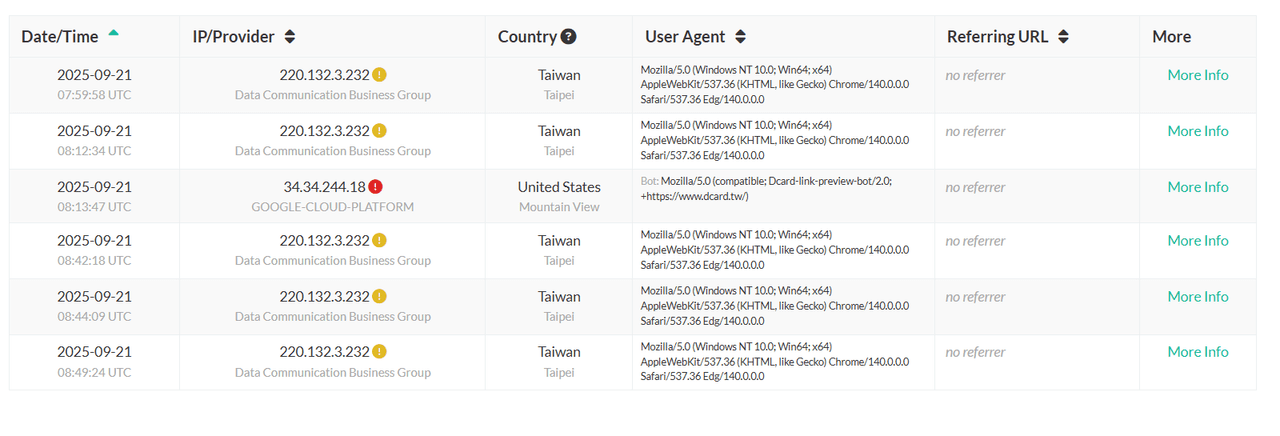Sort the User Agent column
Image resolution: width=1280 pixels, height=436 pixels.
point(741,37)
